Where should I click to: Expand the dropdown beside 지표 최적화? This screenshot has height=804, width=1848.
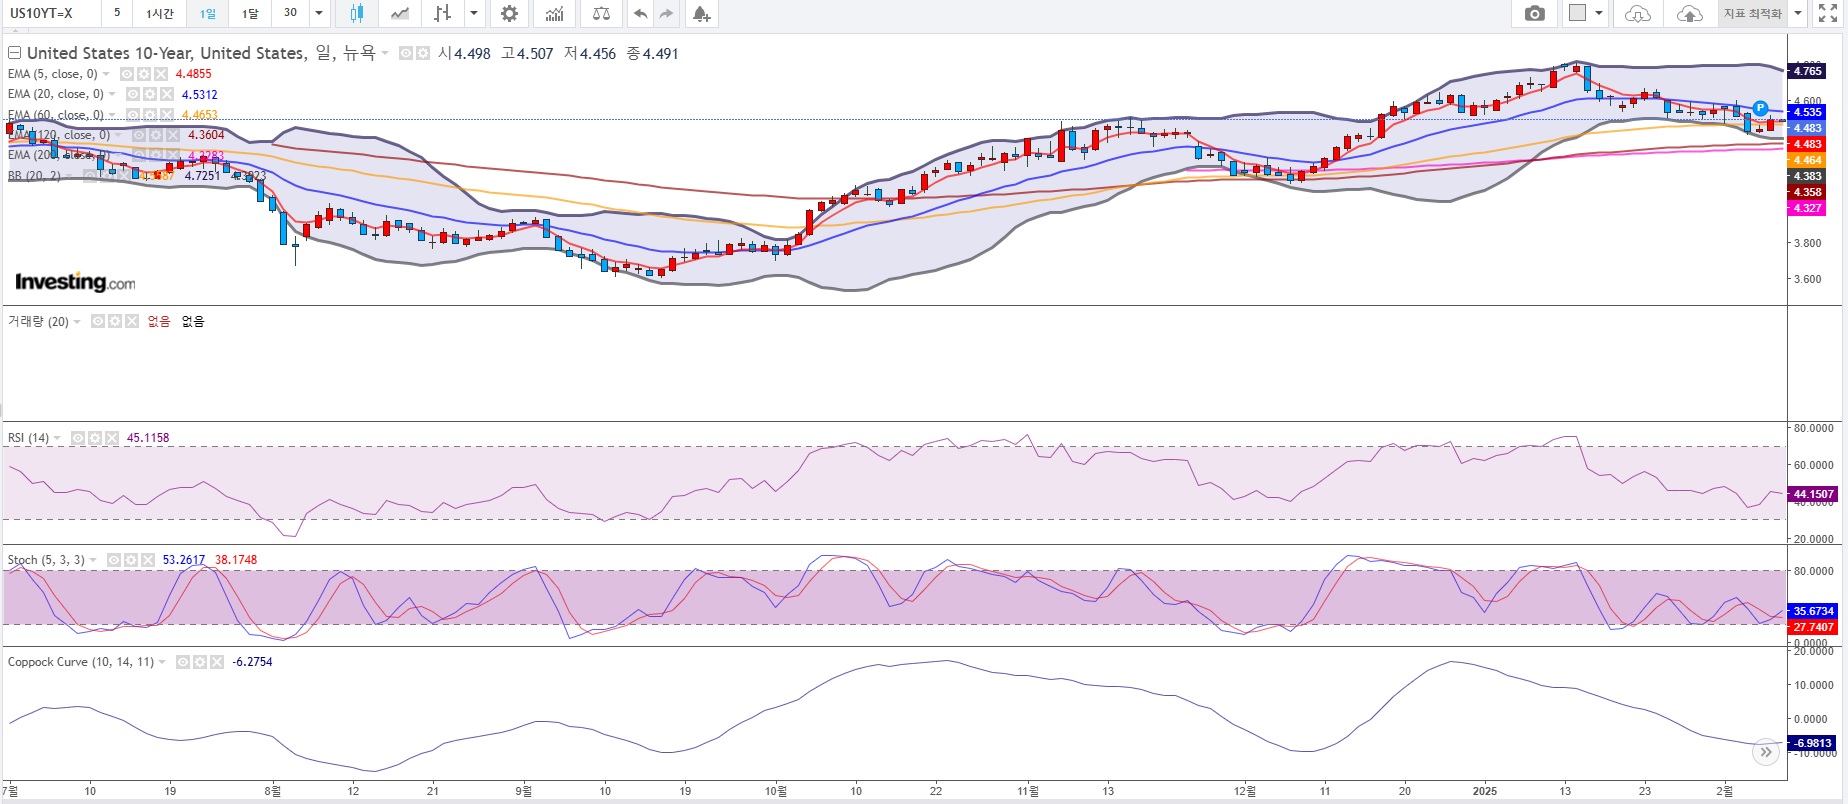coord(1798,13)
